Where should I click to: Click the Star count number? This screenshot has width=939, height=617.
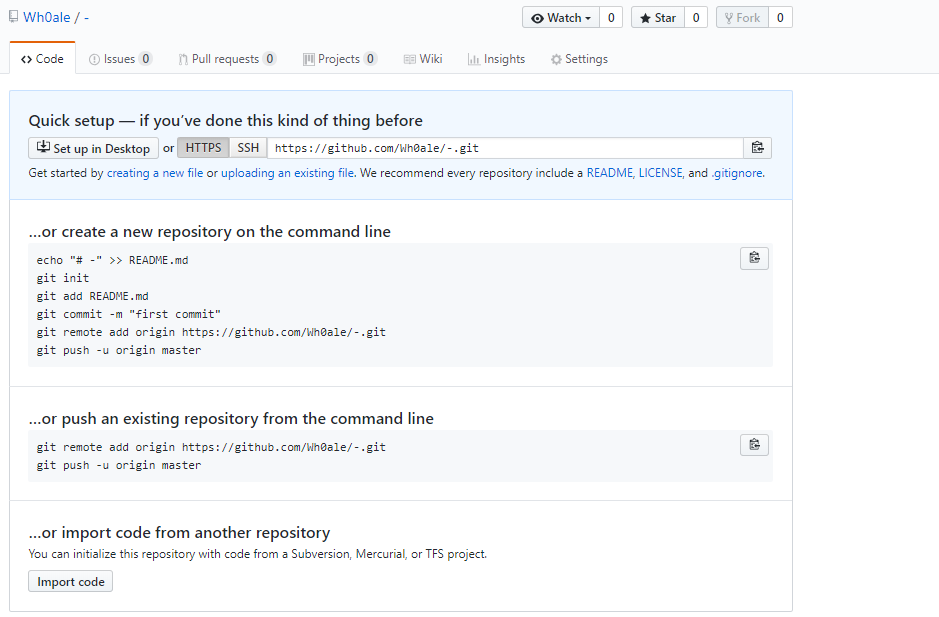[696, 17]
